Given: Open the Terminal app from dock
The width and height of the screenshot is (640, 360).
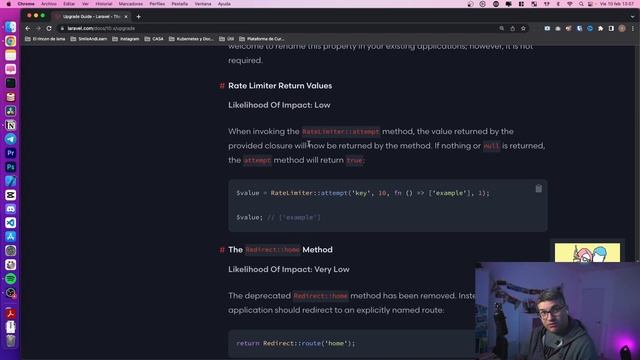Looking at the screenshot, I should (x=11, y=83).
